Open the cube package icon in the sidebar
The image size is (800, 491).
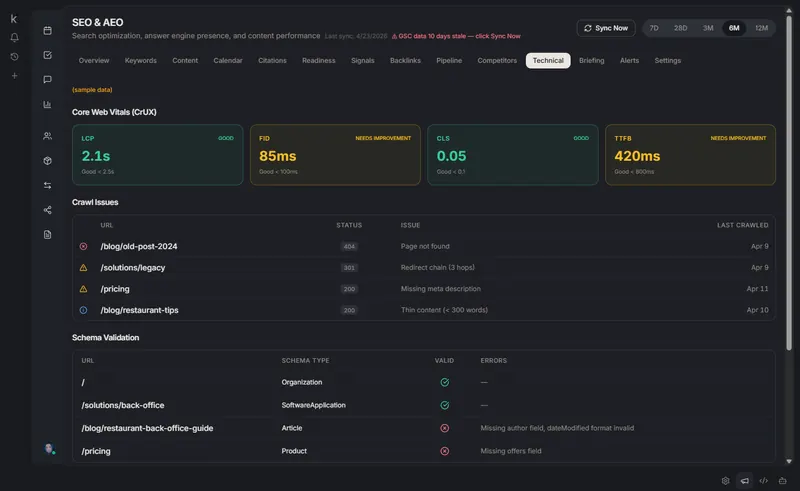47,161
